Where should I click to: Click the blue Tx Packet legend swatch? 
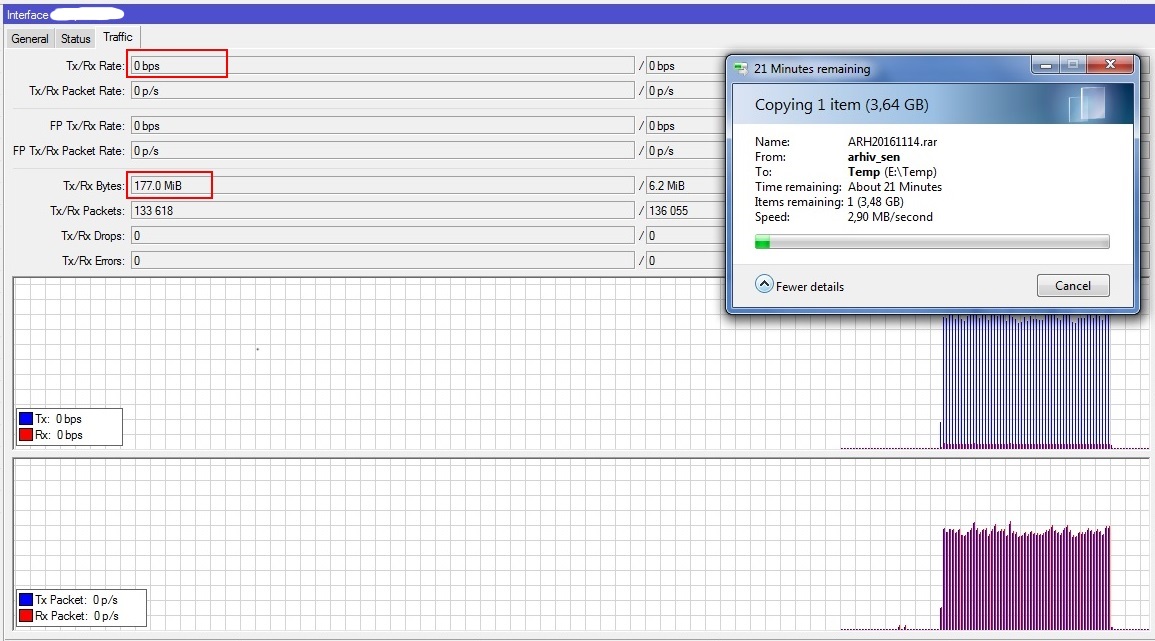26,600
